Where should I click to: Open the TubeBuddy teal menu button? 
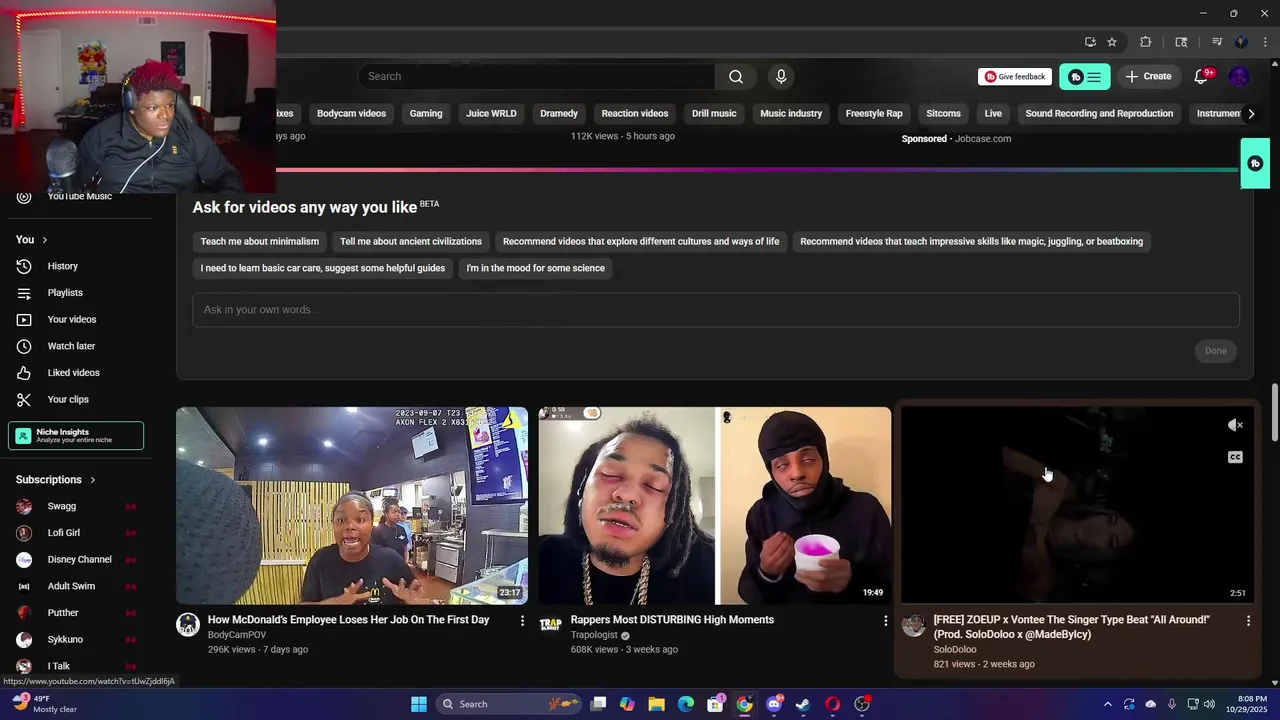1085,76
